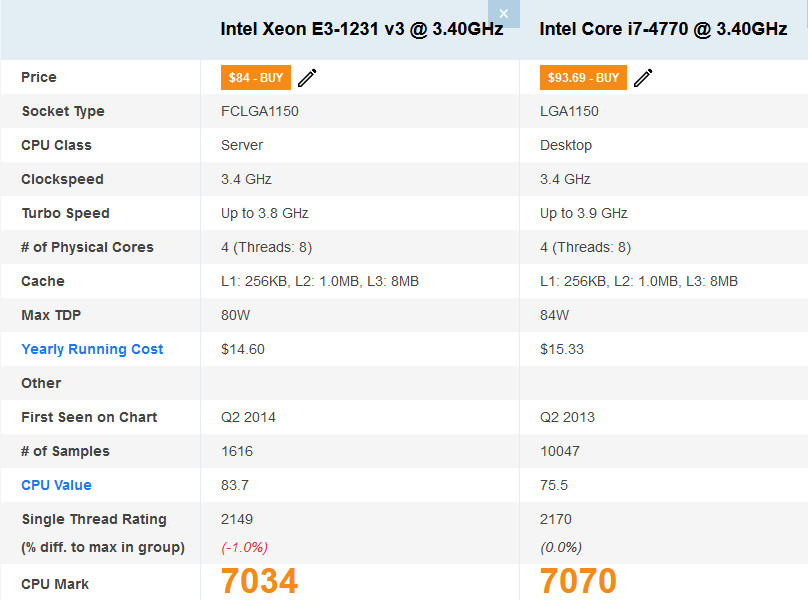Click the pencil edit icon beside the $84 price

point(307,78)
